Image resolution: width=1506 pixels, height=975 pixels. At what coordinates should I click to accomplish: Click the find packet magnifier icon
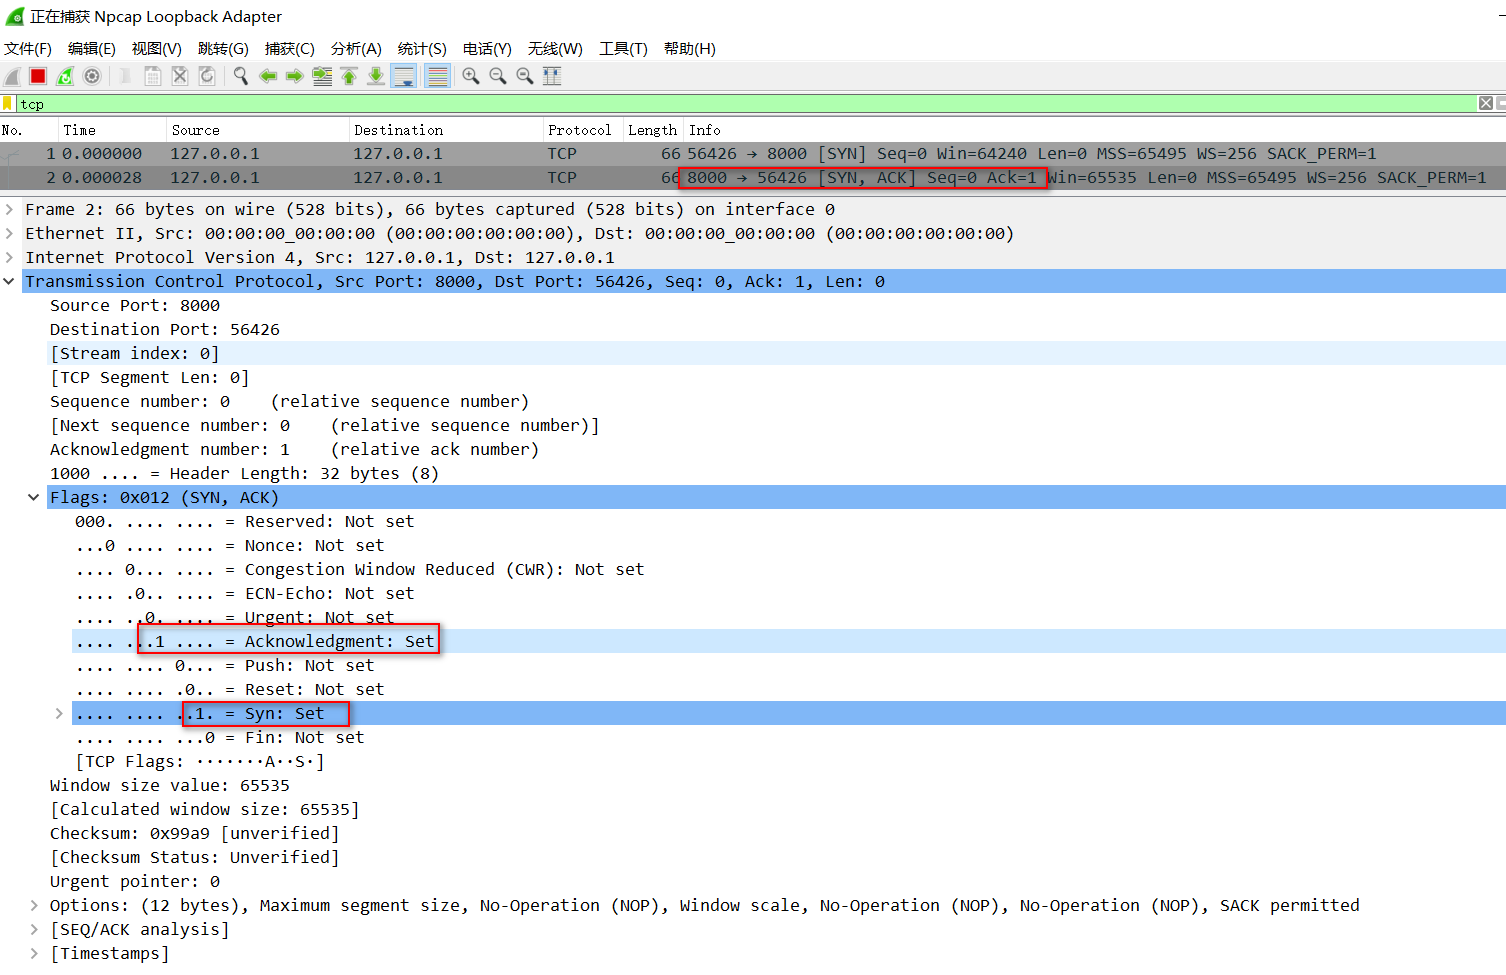coord(241,76)
